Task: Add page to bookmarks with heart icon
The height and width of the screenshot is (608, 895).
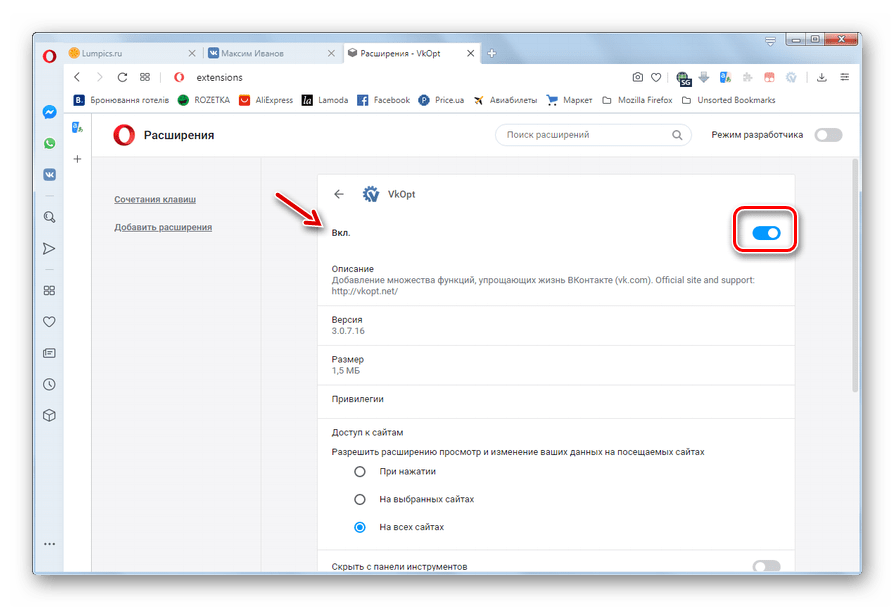Action: click(x=656, y=77)
